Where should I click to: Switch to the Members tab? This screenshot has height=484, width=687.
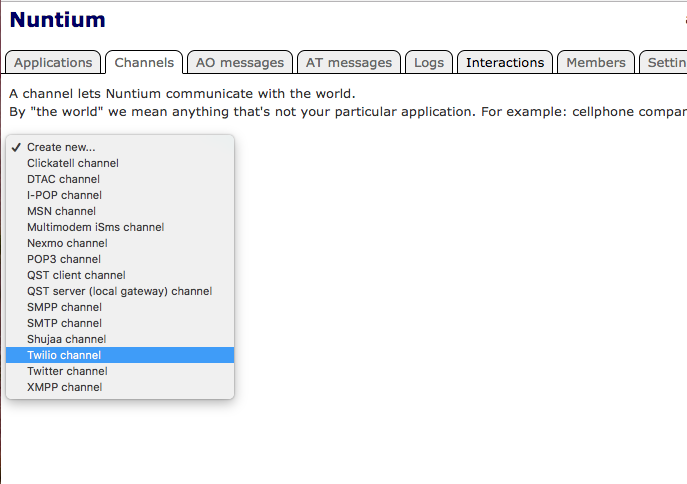(x=596, y=62)
